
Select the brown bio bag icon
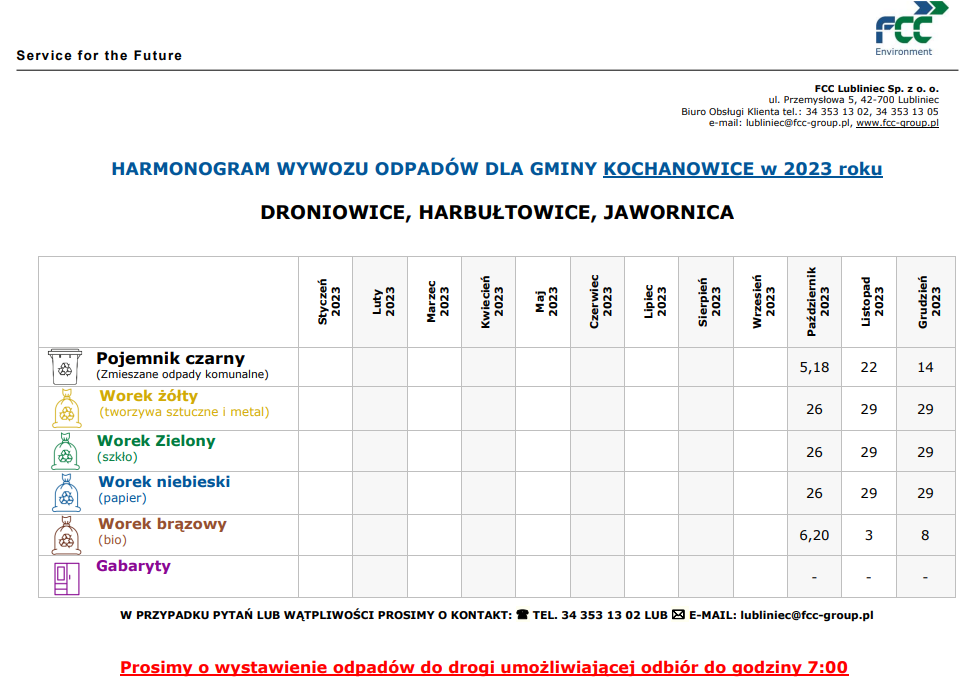[x=65, y=535]
